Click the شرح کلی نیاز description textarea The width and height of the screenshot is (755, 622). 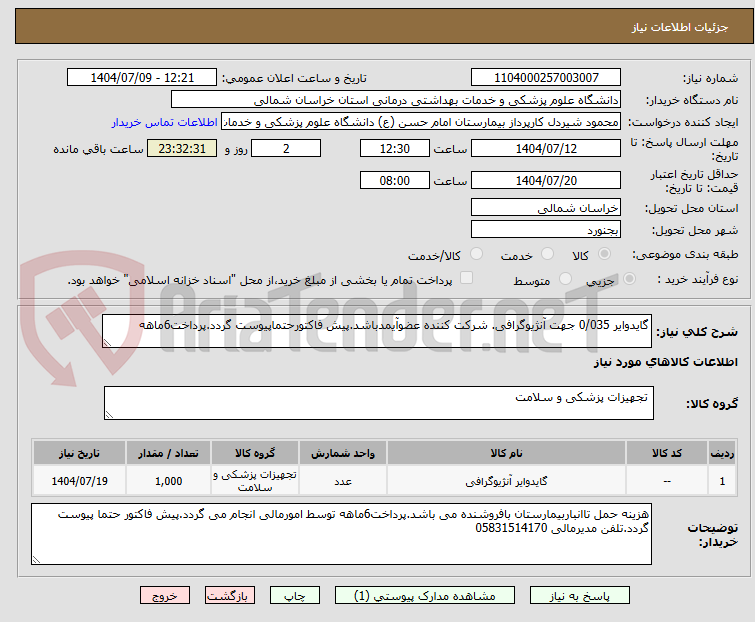377,331
